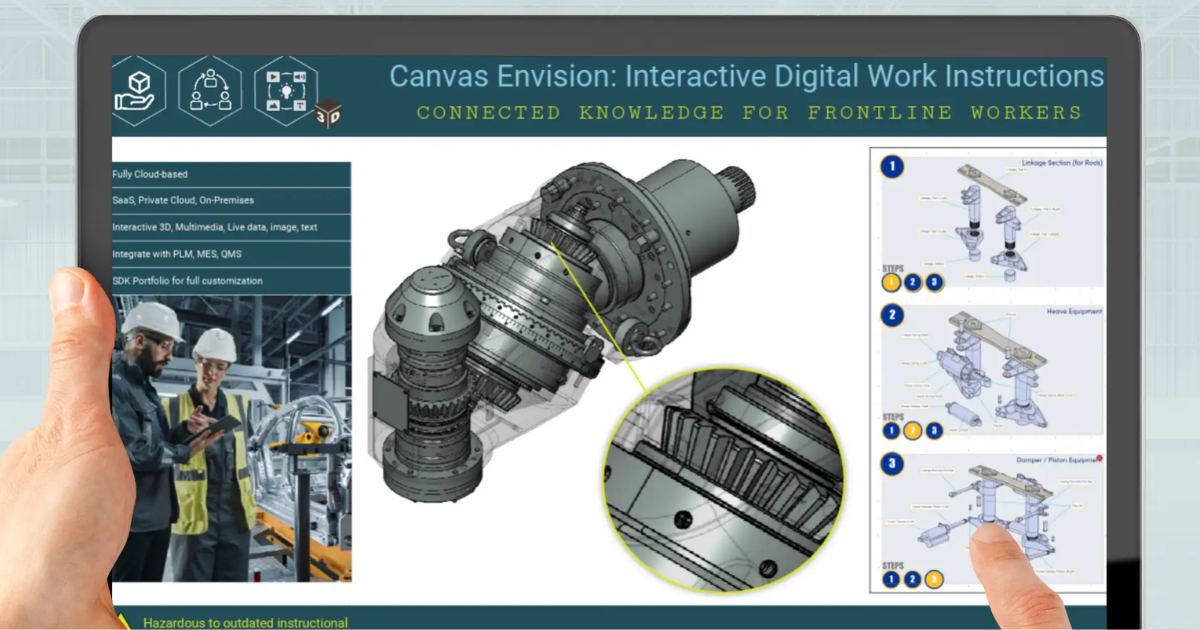Select the text 'T' icon in the multimedia hexagon
1200x630 pixels.
pyautogui.click(x=300, y=106)
